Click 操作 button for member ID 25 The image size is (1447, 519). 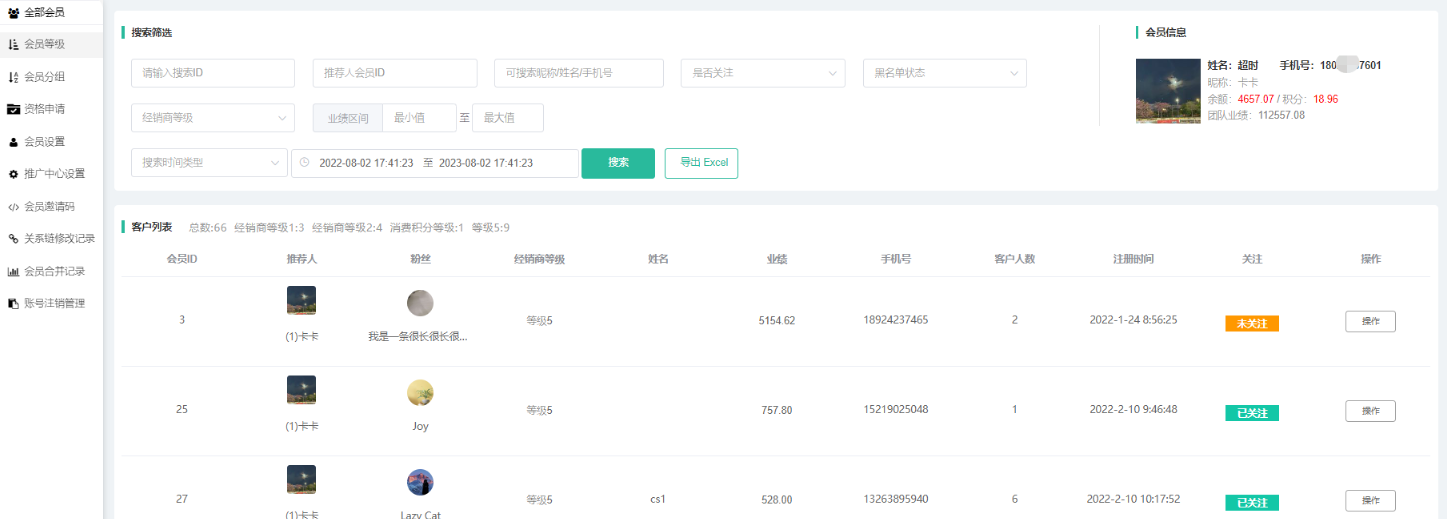pos(1370,411)
